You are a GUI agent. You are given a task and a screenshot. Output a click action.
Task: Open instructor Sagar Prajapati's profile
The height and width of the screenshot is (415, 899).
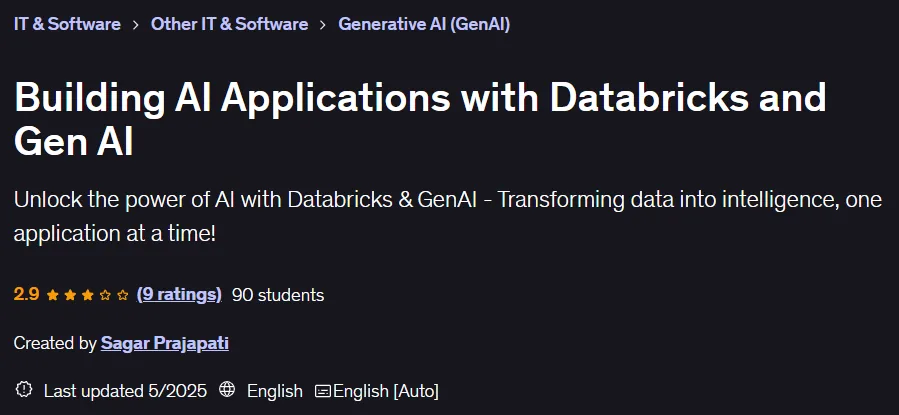[x=165, y=343]
